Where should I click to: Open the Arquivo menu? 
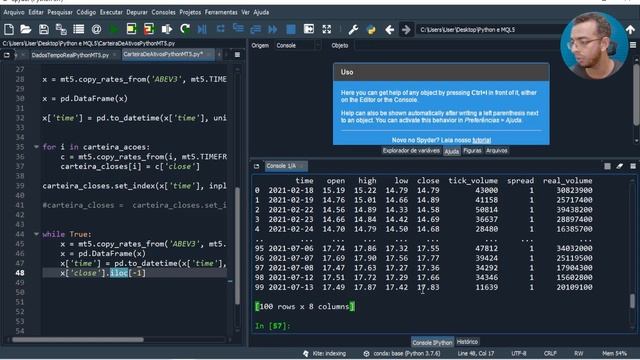click(x=14, y=12)
